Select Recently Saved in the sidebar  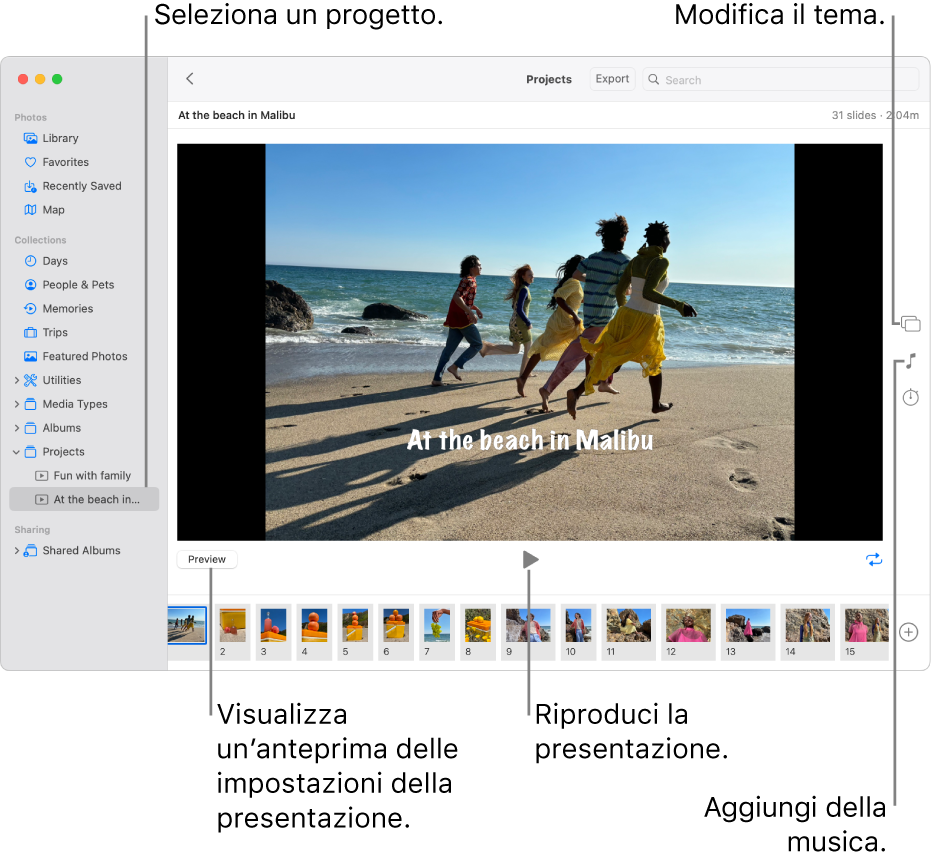82,186
